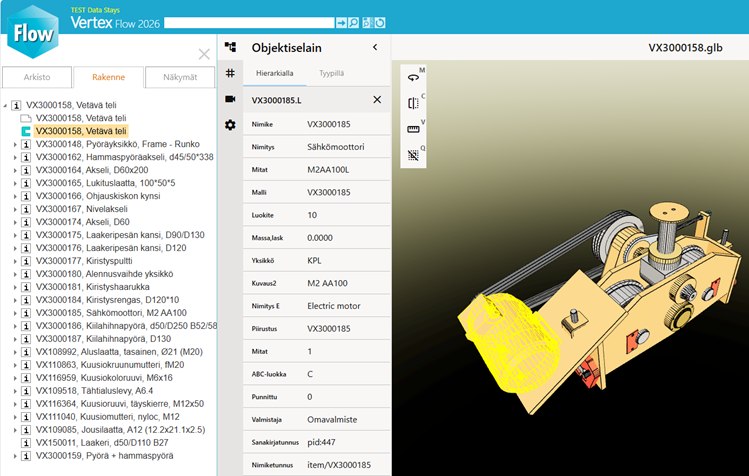The image size is (749, 476).
Task: Switch to the Arkisto tab
Action: 36,77
